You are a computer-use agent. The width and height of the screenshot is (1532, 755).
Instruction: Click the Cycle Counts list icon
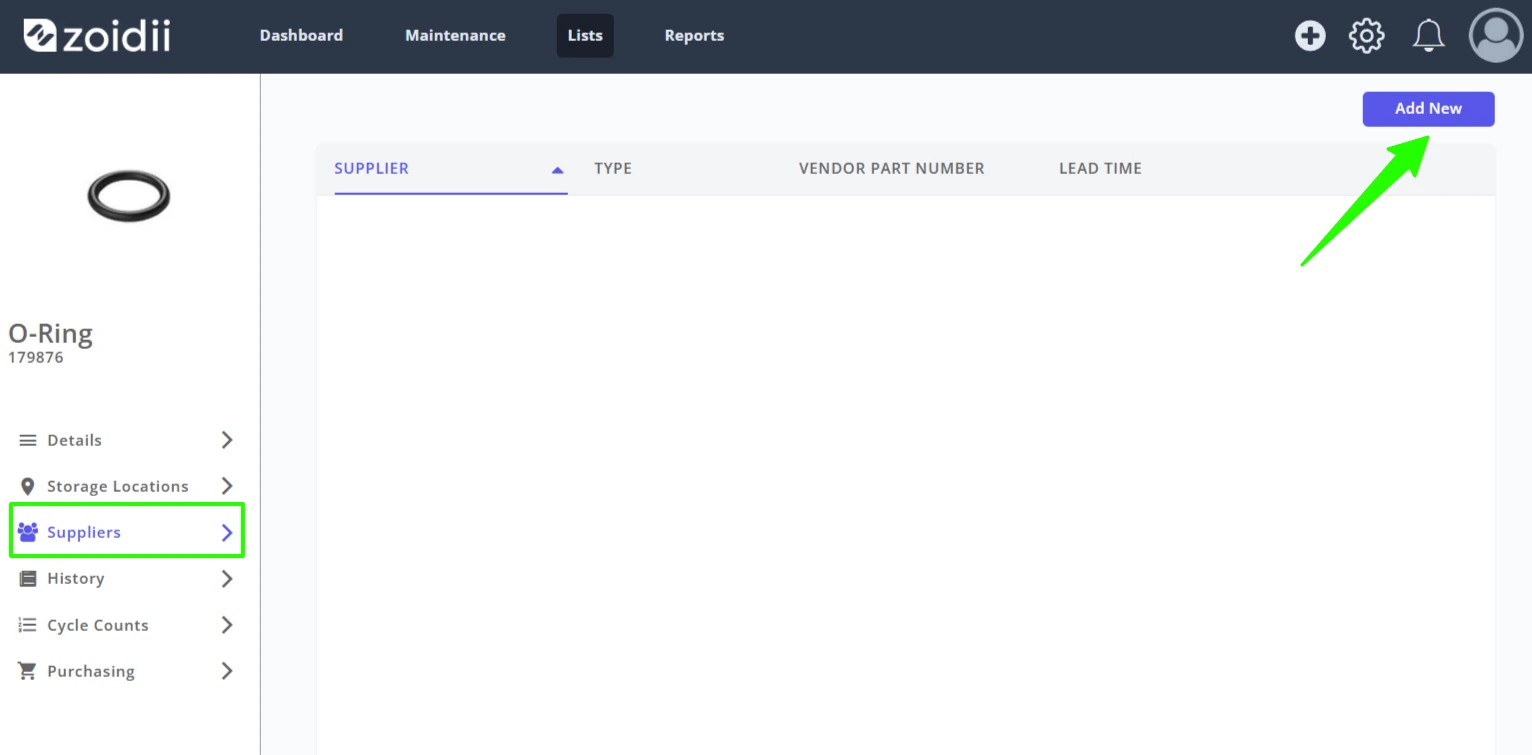pyautogui.click(x=28, y=625)
